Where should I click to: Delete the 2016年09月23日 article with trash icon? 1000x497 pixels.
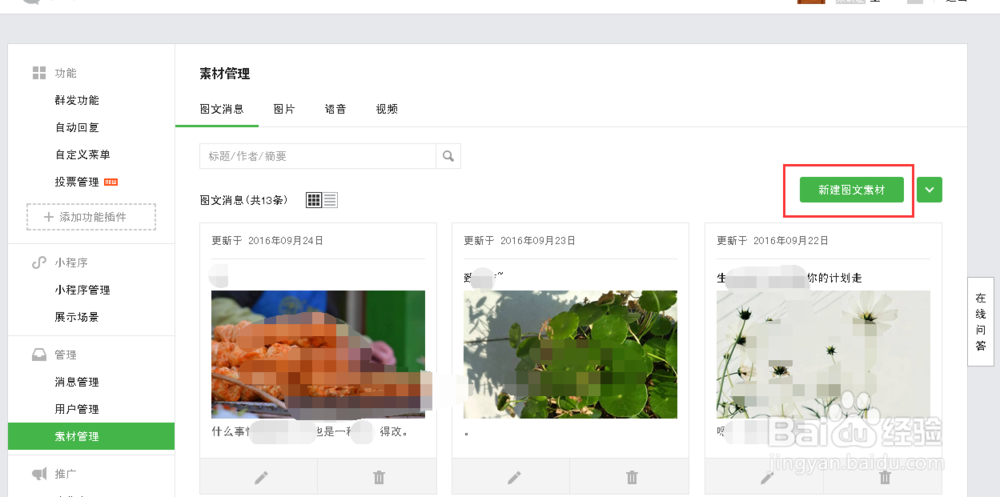coord(631,477)
